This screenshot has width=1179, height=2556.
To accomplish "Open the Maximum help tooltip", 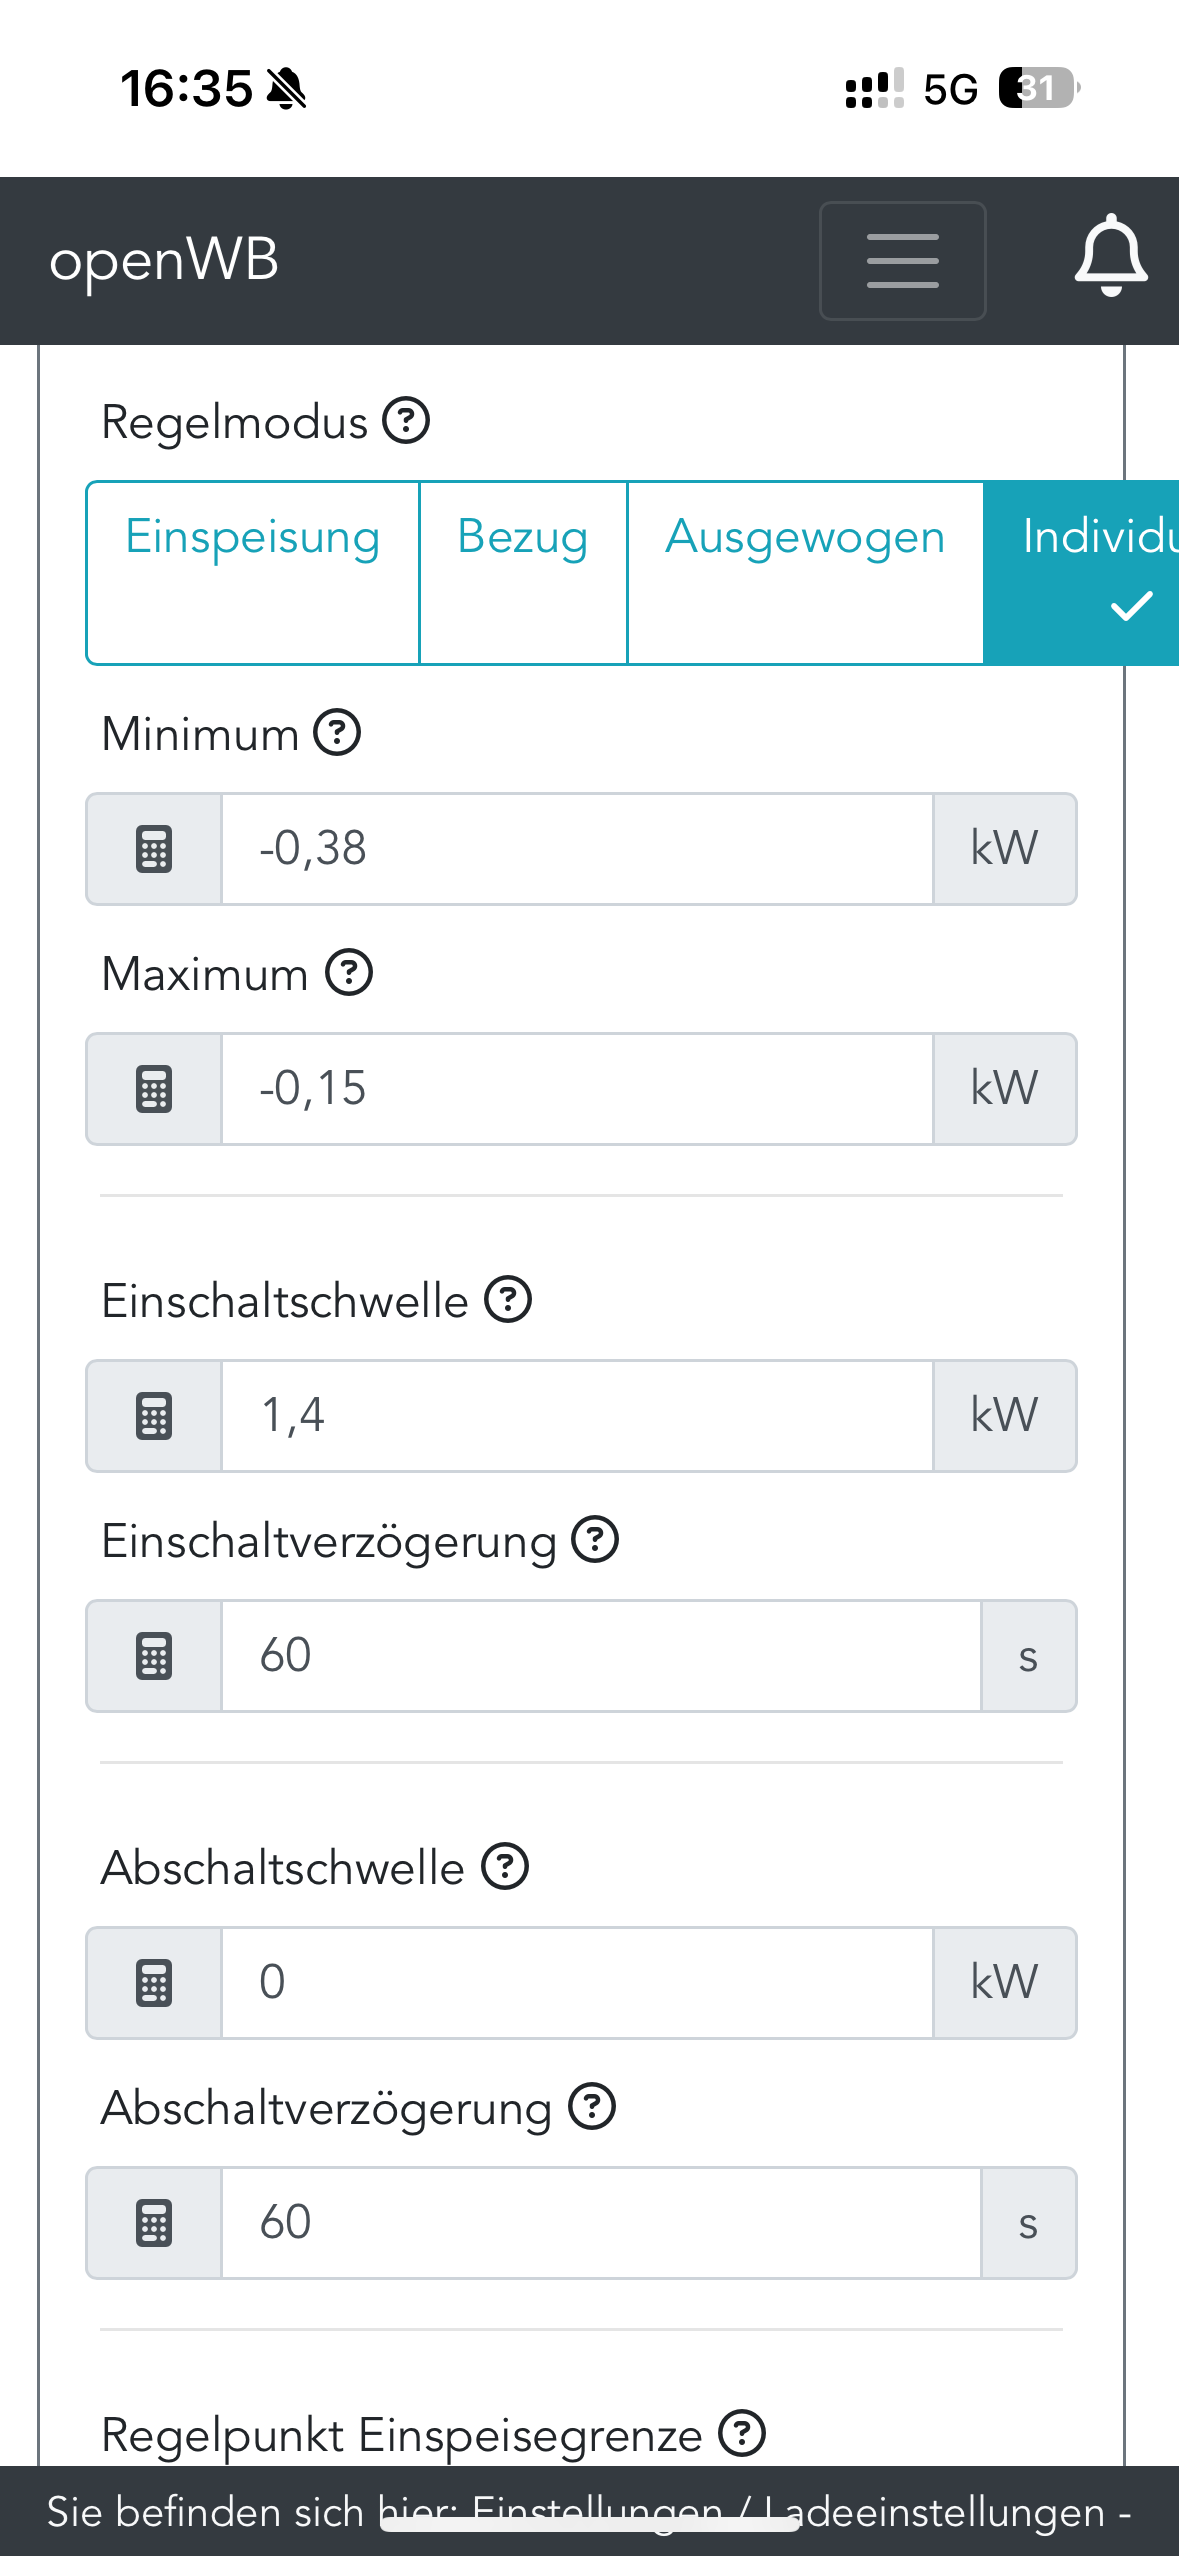I will pos(349,973).
